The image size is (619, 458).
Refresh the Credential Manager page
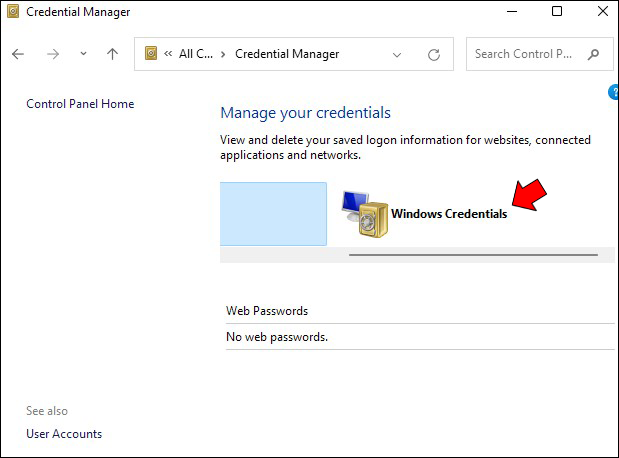pyautogui.click(x=434, y=54)
